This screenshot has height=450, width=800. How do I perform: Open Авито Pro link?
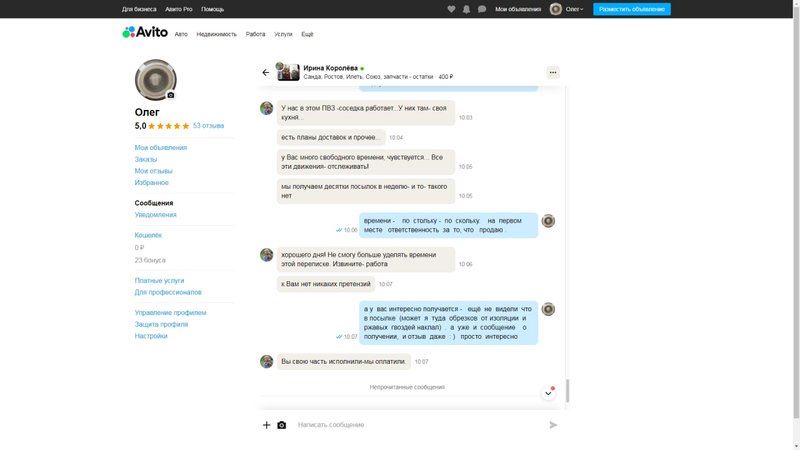point(179,9)
